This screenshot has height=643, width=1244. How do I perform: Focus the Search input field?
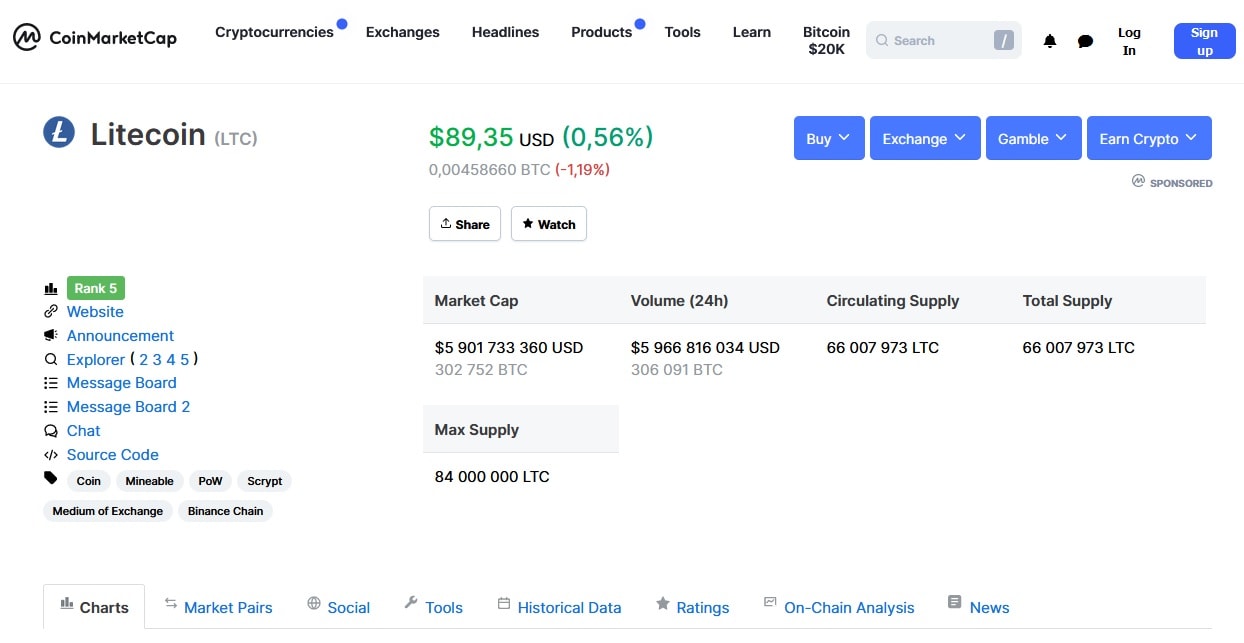(943, 41)
